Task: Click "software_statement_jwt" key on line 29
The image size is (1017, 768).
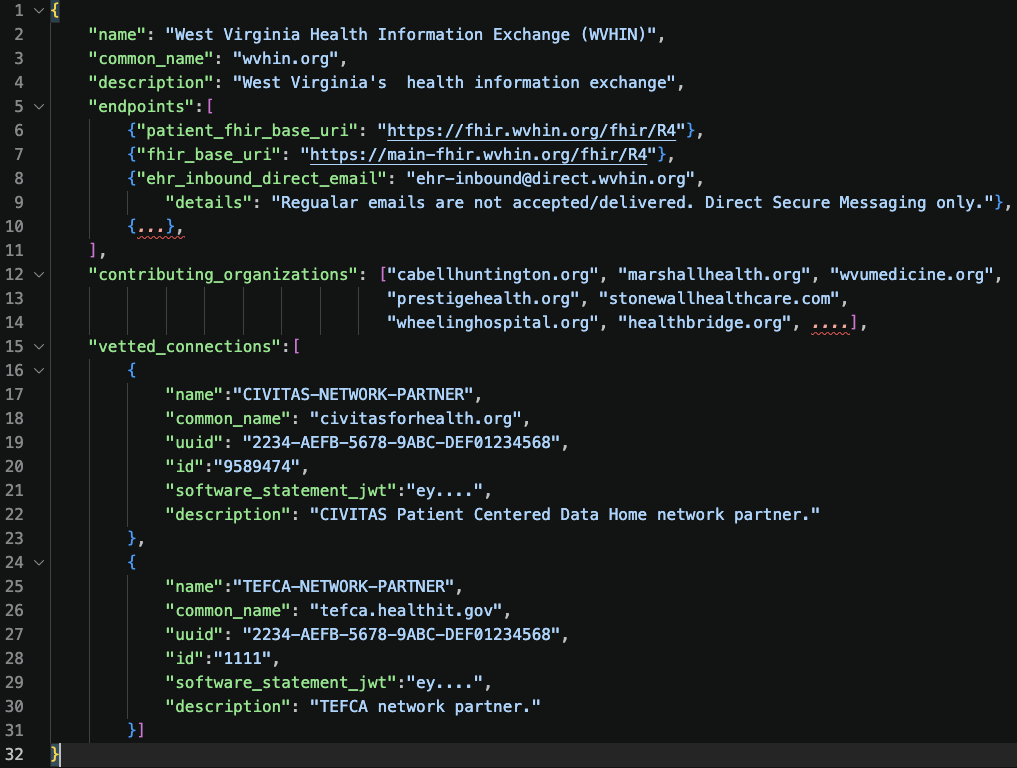Action: pyautogui.click(x=281, y=682)
